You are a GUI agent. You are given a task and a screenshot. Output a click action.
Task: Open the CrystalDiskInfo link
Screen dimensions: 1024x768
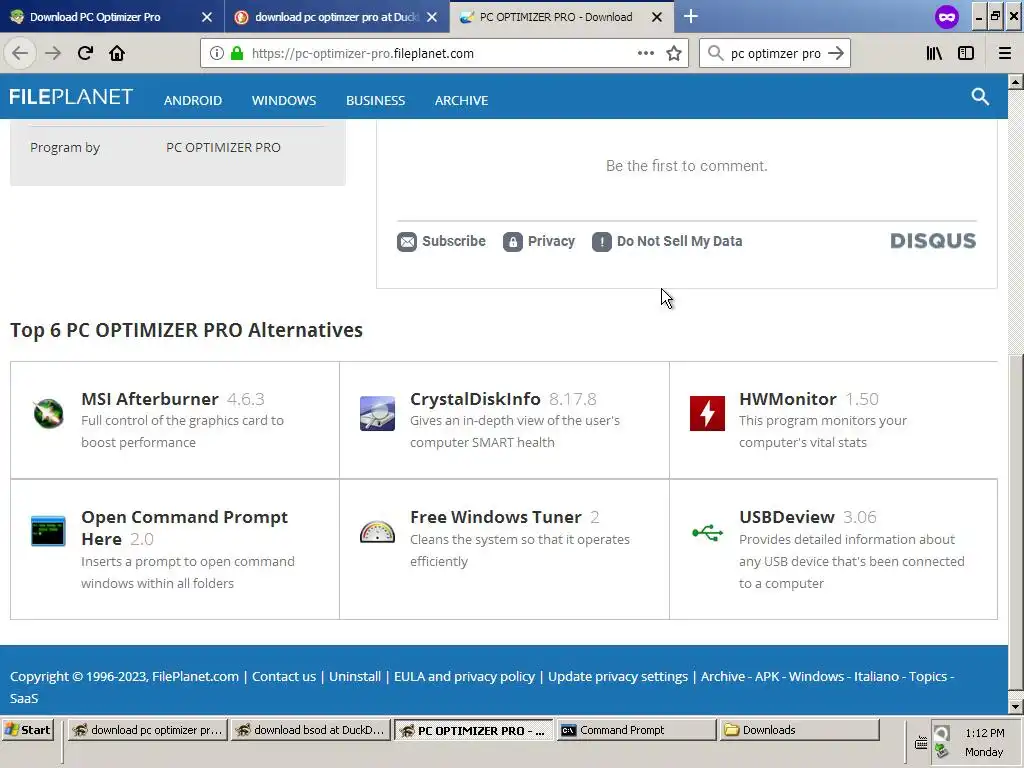pyautogui.click(x=475, y=399)
